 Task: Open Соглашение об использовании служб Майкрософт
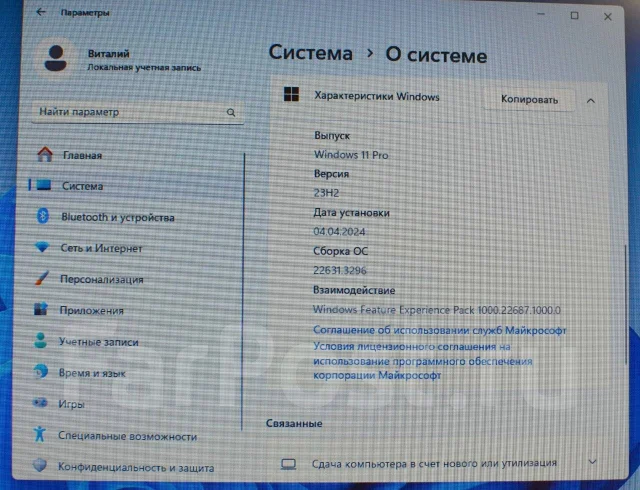(x=440, y=330)
